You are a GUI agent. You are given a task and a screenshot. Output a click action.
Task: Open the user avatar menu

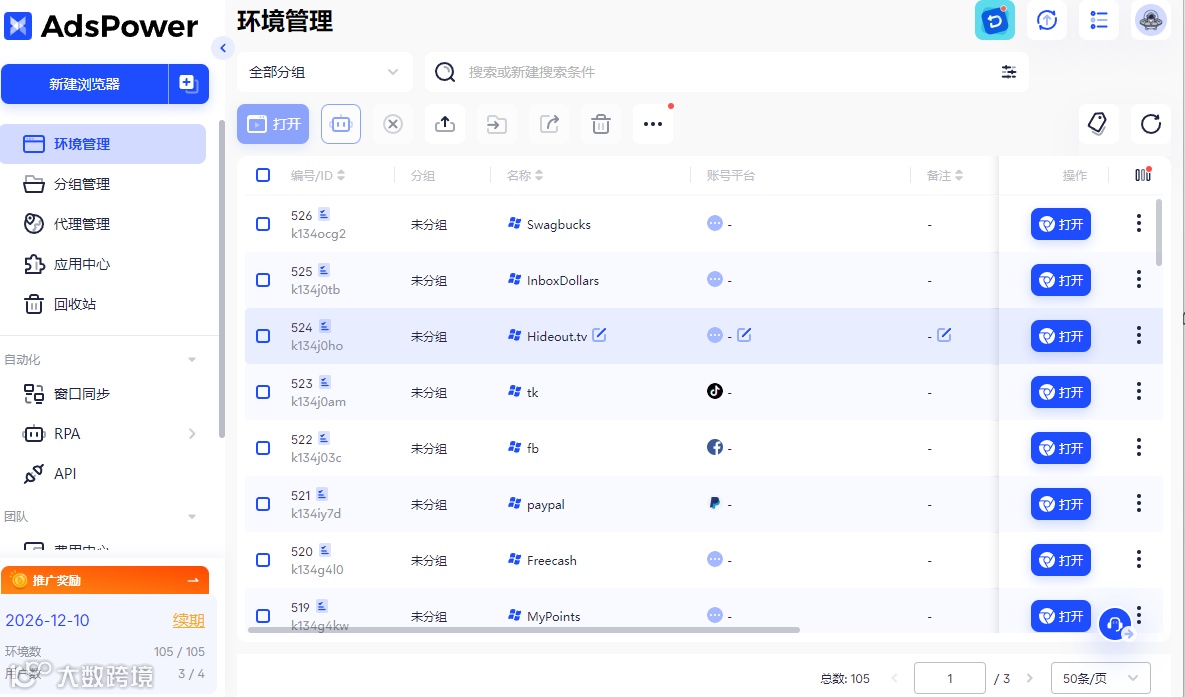click(1150, 20)
